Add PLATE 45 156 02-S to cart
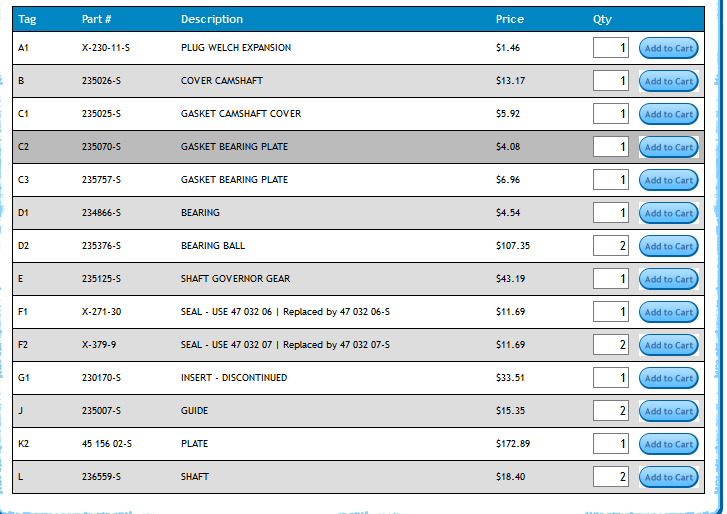The image size is (727, 514). click(668, 444)
